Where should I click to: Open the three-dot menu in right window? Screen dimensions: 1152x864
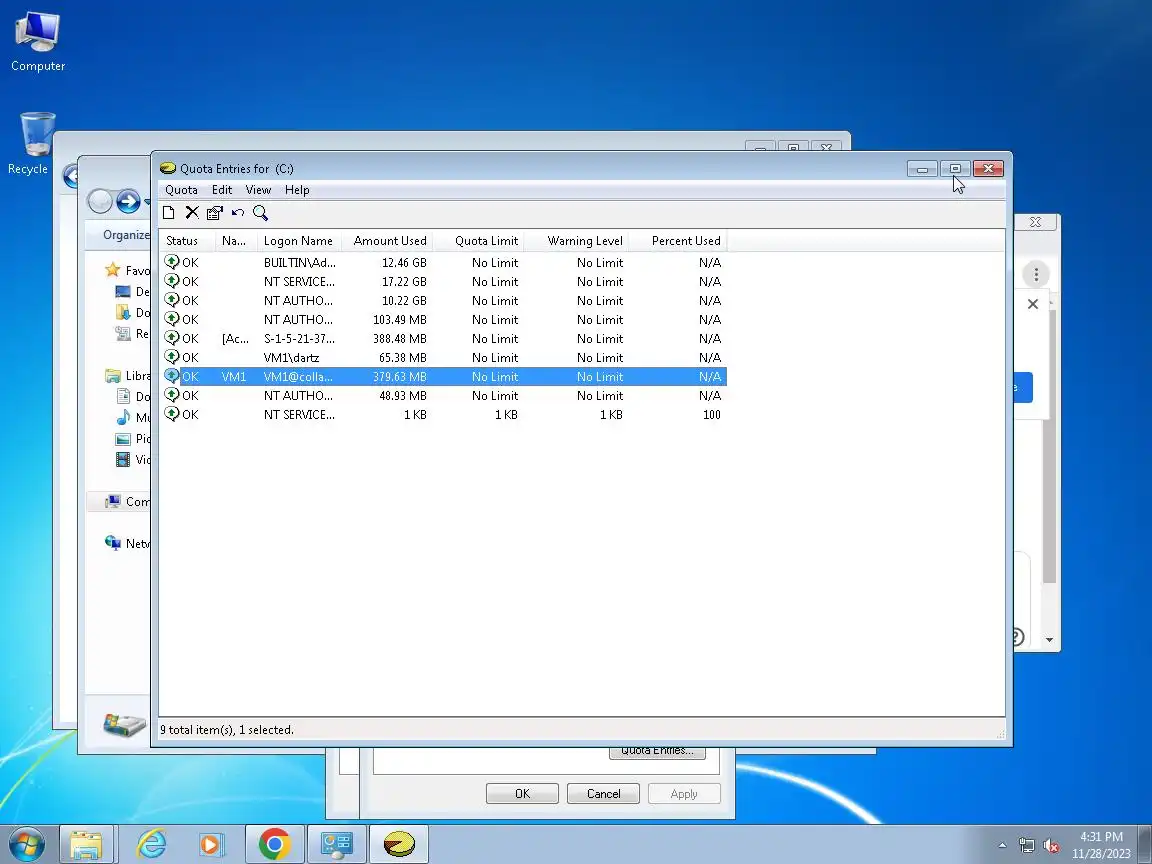coord(1036,275)
